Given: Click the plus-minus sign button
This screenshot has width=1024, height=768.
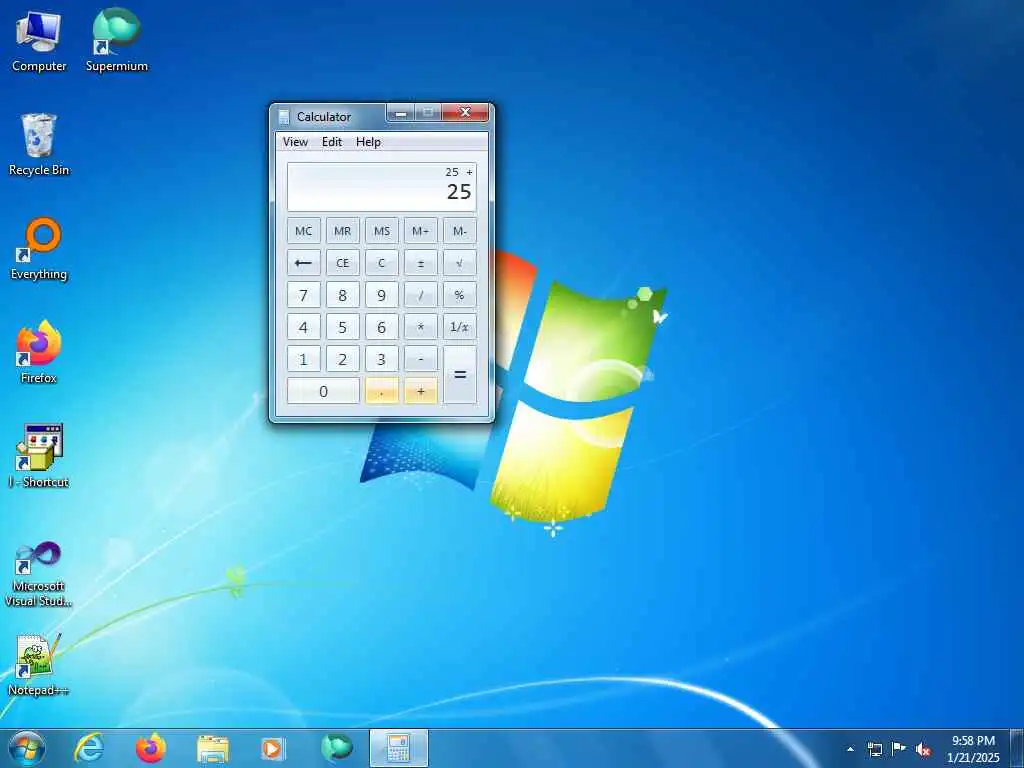Looking at the screenshot, I should tap(421, 263).
